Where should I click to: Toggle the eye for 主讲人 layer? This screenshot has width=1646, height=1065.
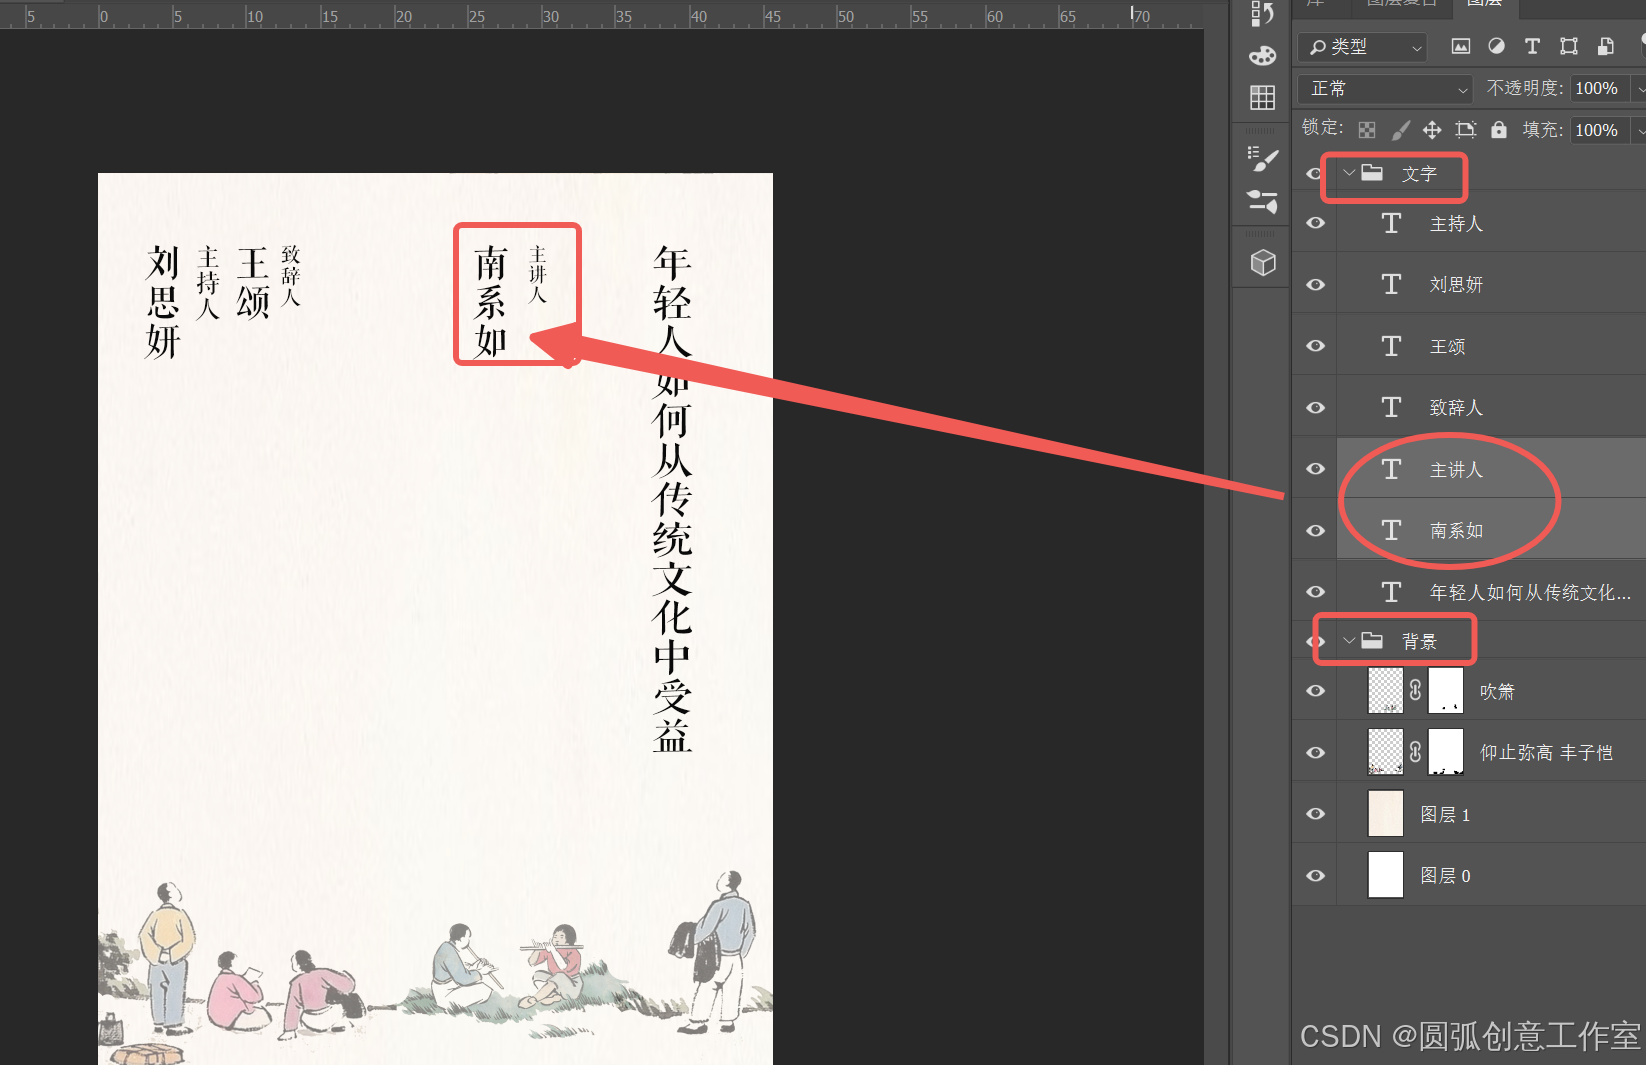click(x=1316, y=469)
